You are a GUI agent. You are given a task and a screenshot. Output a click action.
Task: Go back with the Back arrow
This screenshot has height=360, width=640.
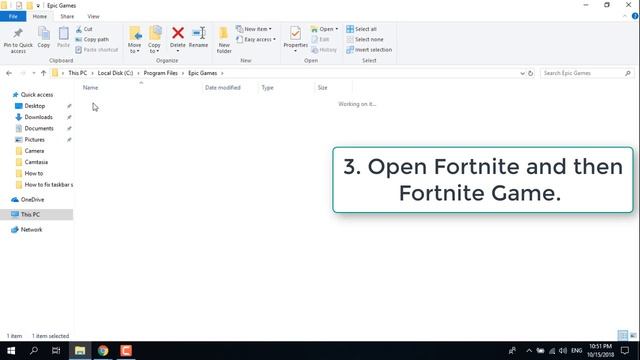9,73
